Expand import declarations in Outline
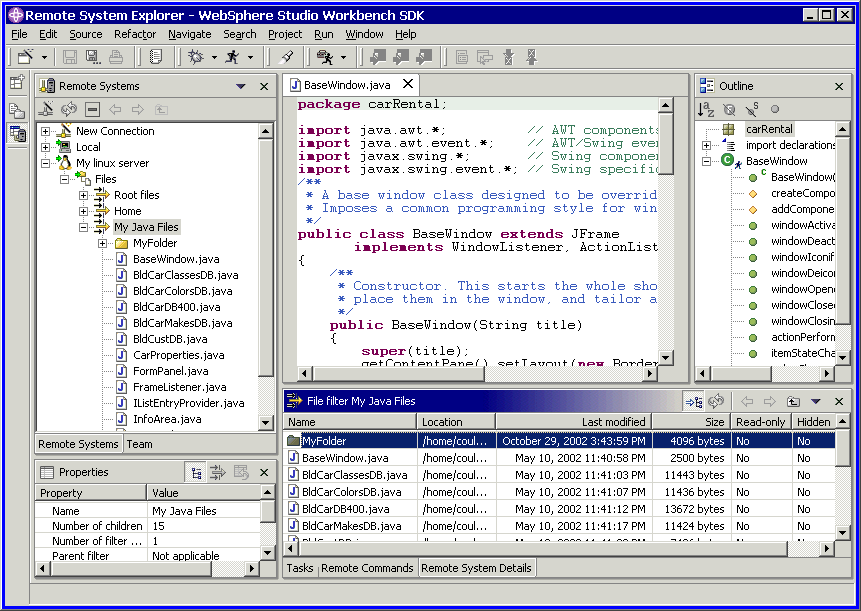Screen dimensions: 861x611 click(707, 145)
